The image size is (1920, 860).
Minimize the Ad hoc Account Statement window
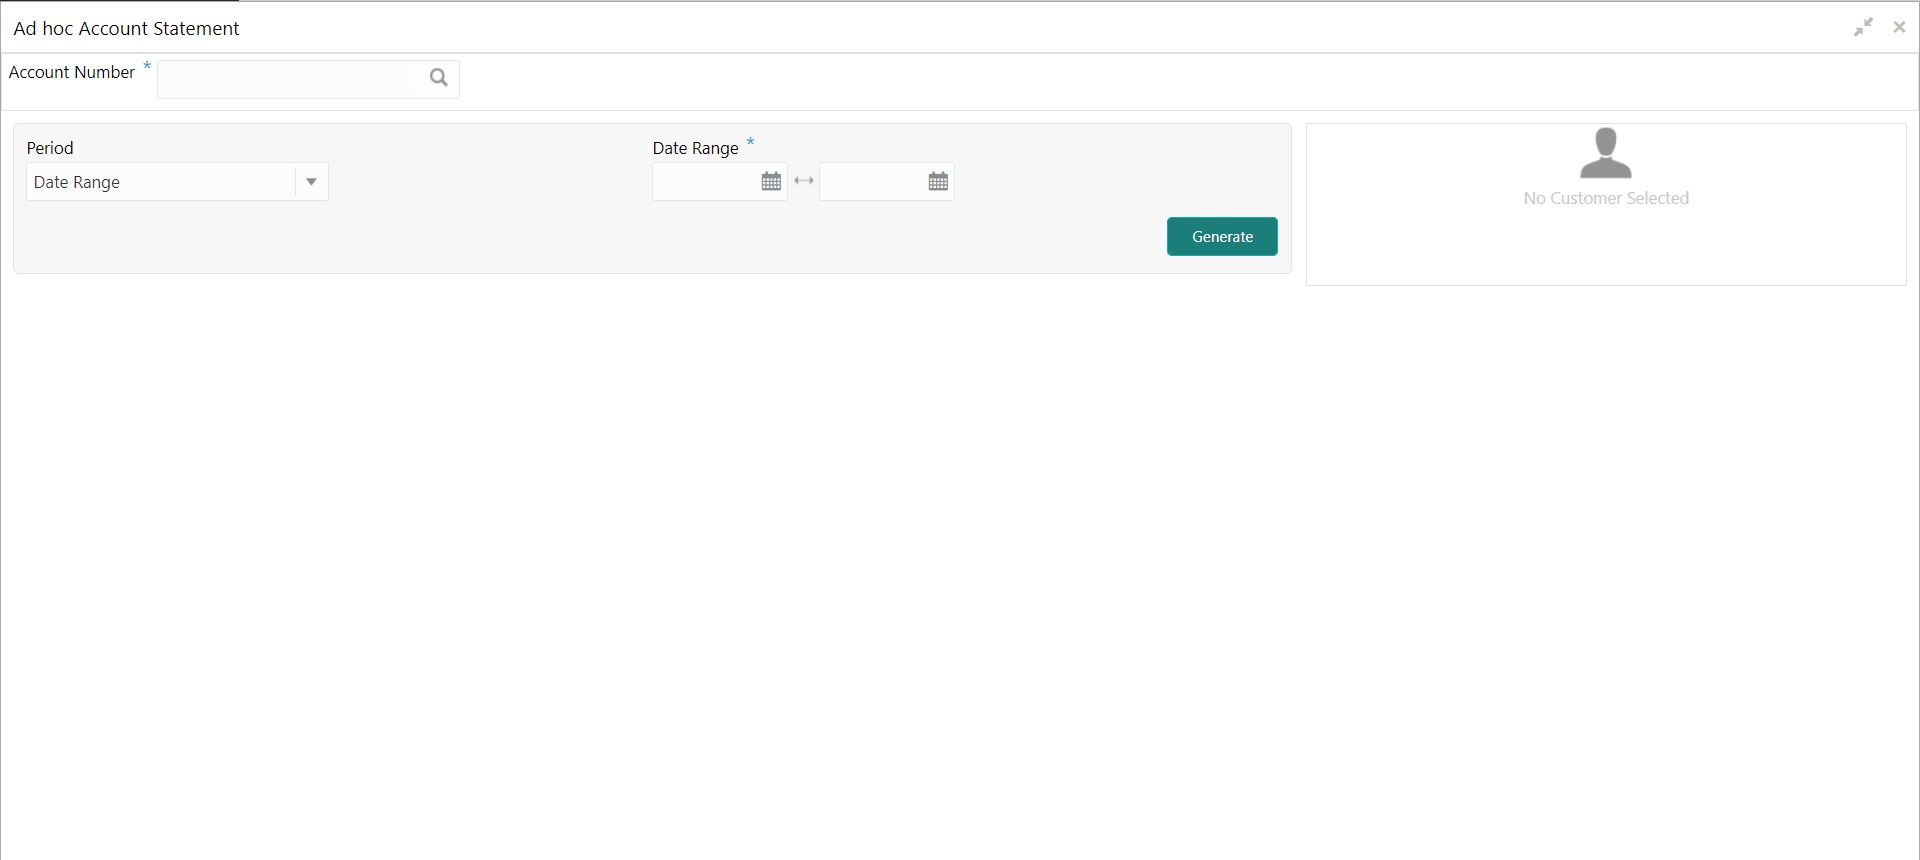1863,28
